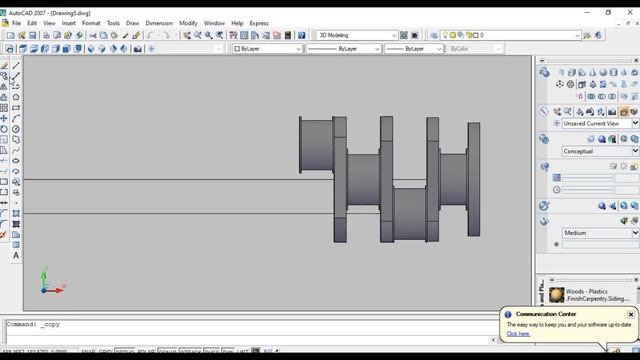Screen dimensions: 640x360
Task: Open the Medium render preset dropdown
Action: point(600,233)
